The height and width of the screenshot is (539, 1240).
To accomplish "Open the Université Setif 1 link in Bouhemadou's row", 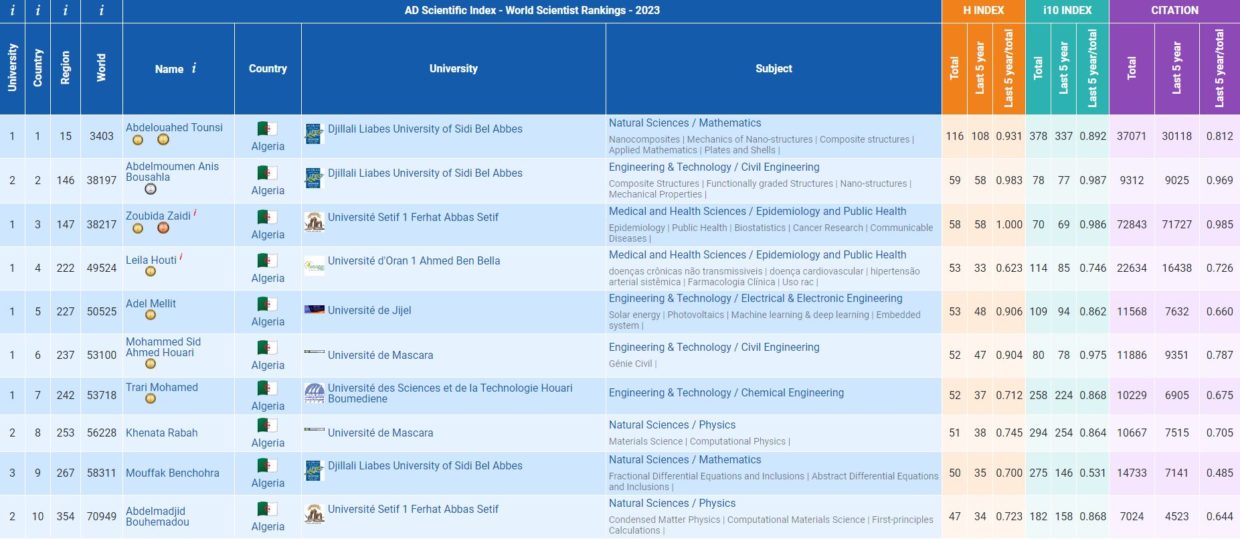I will click(413, 509).
